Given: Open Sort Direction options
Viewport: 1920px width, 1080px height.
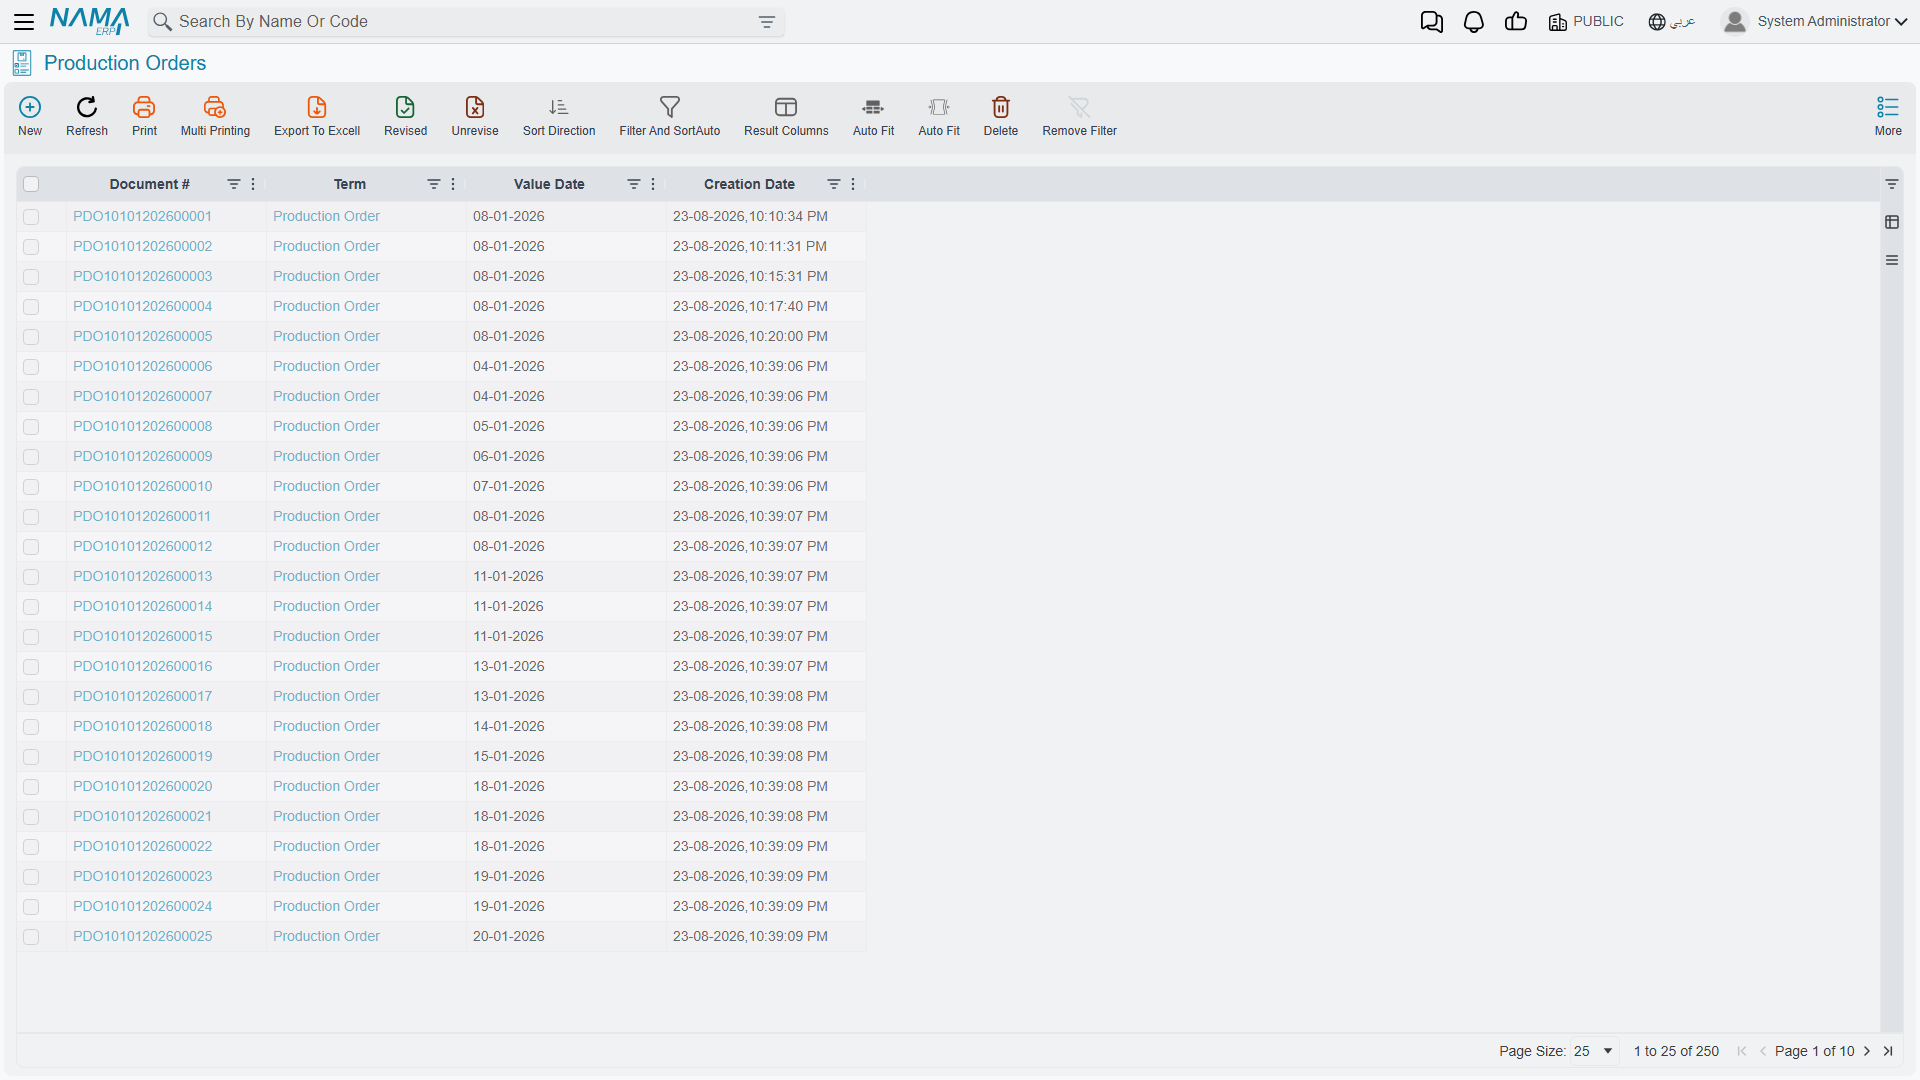Looking at the screenshot, I should pos(559,107).
